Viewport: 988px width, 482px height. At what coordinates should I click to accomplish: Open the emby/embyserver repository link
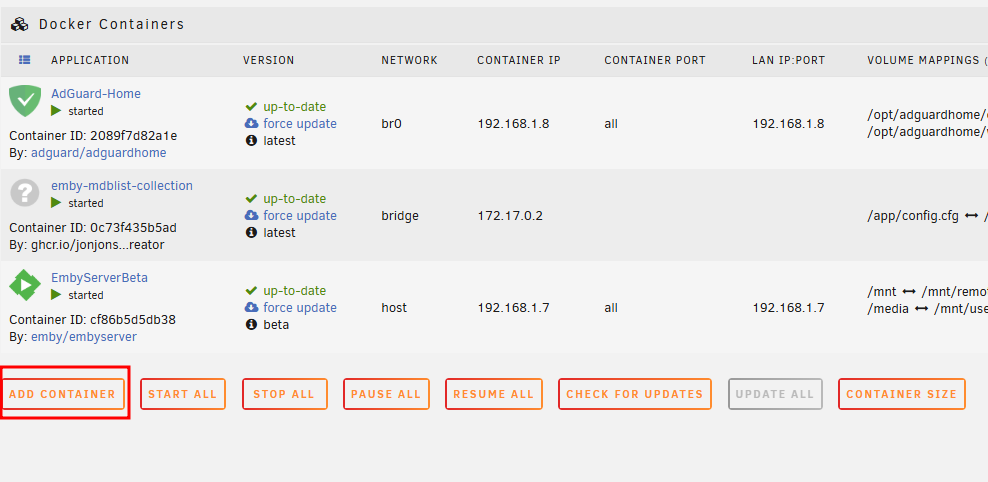[84, 337]
